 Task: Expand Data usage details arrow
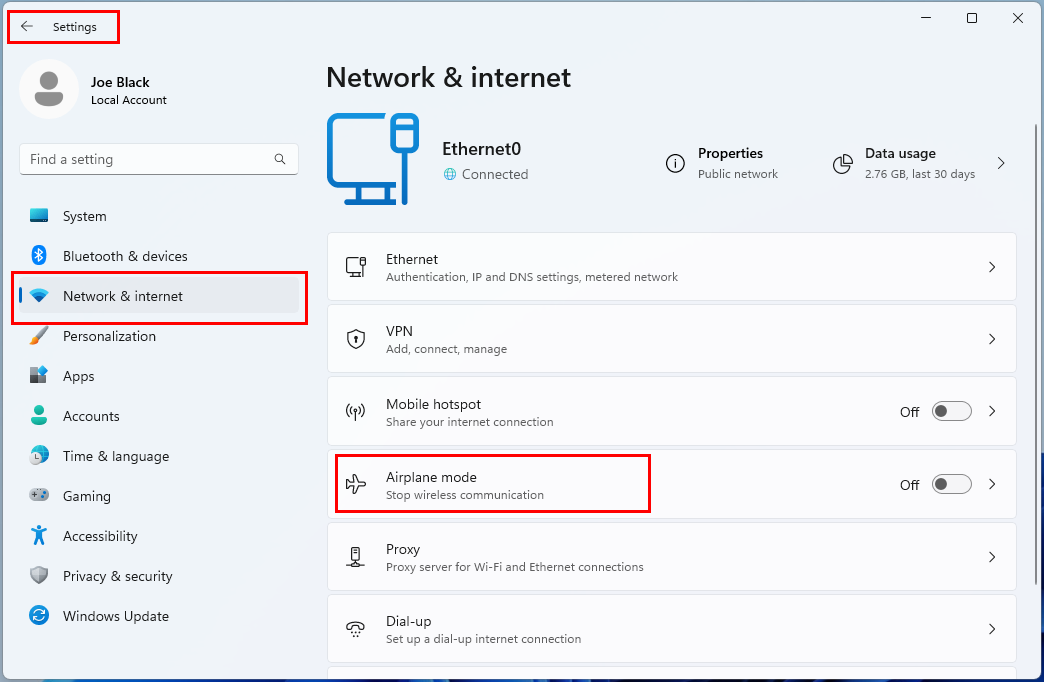click(x=1001, y=162)
